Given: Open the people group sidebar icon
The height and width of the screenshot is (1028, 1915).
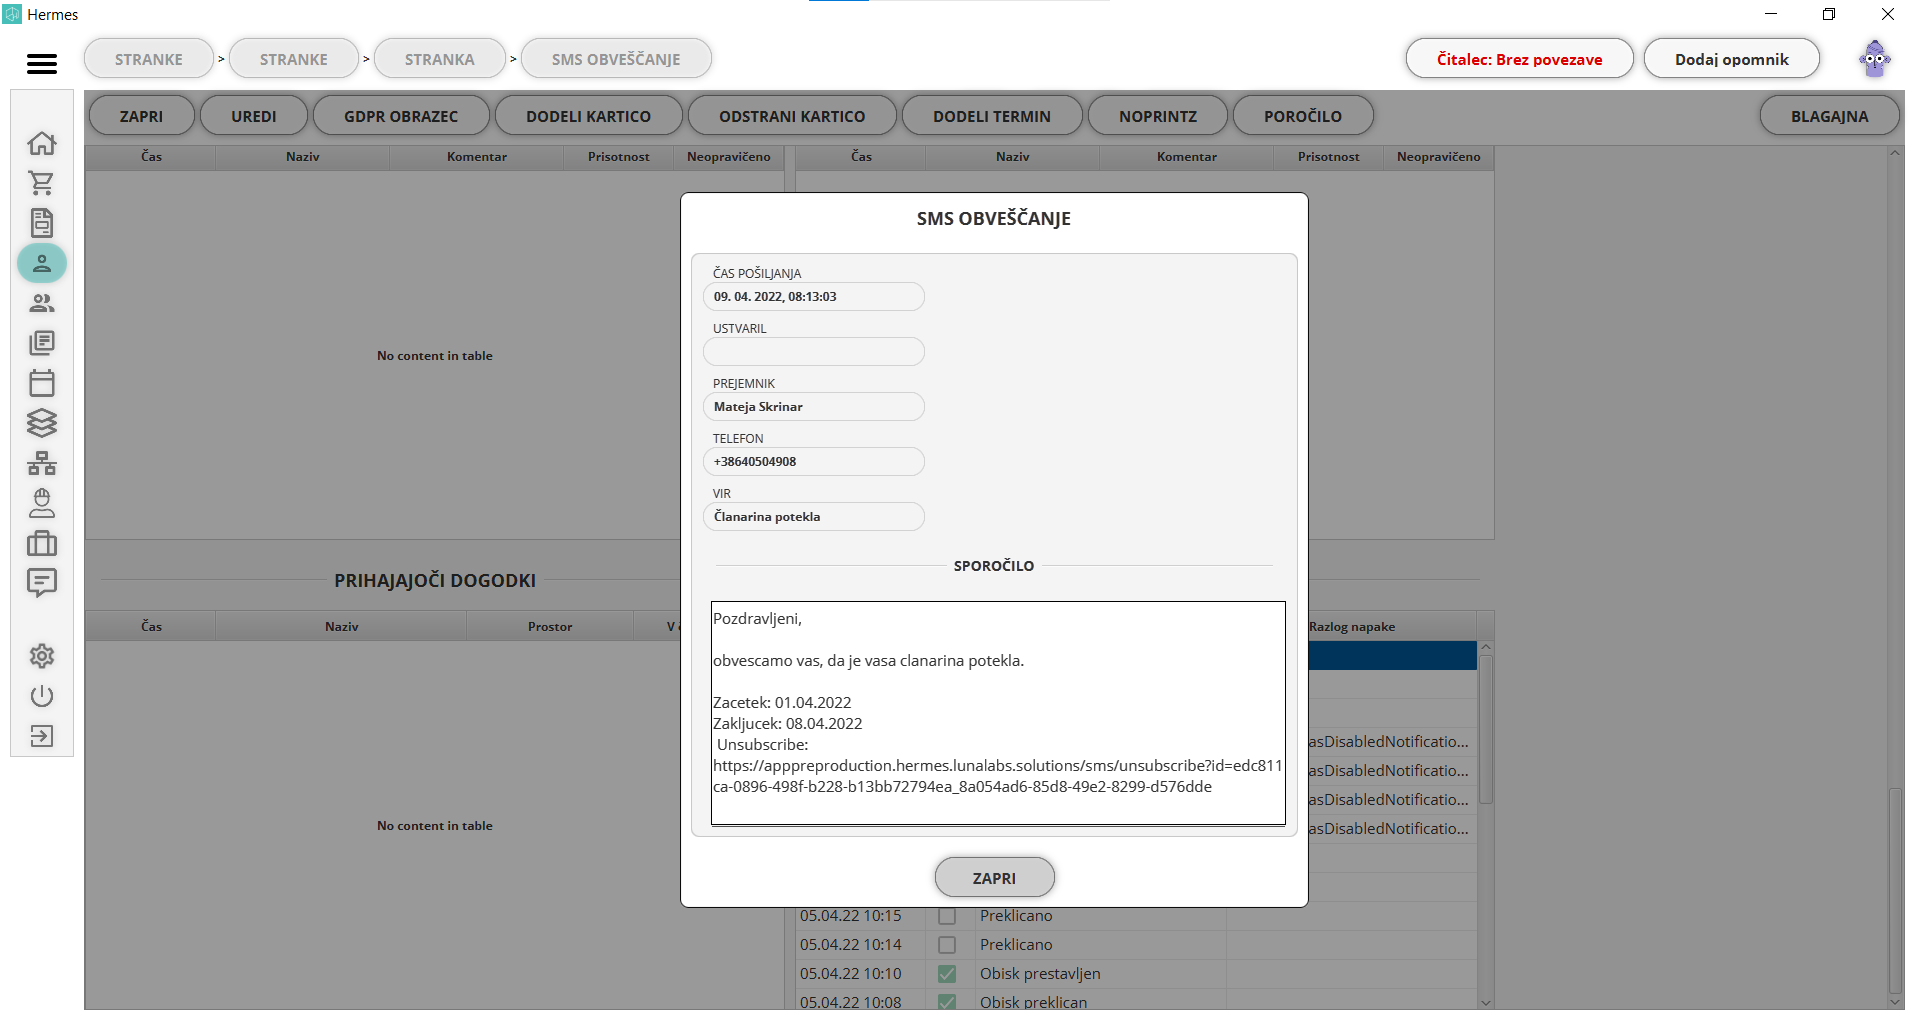Looking at the screenshot, I should click(x=42, y=303).
